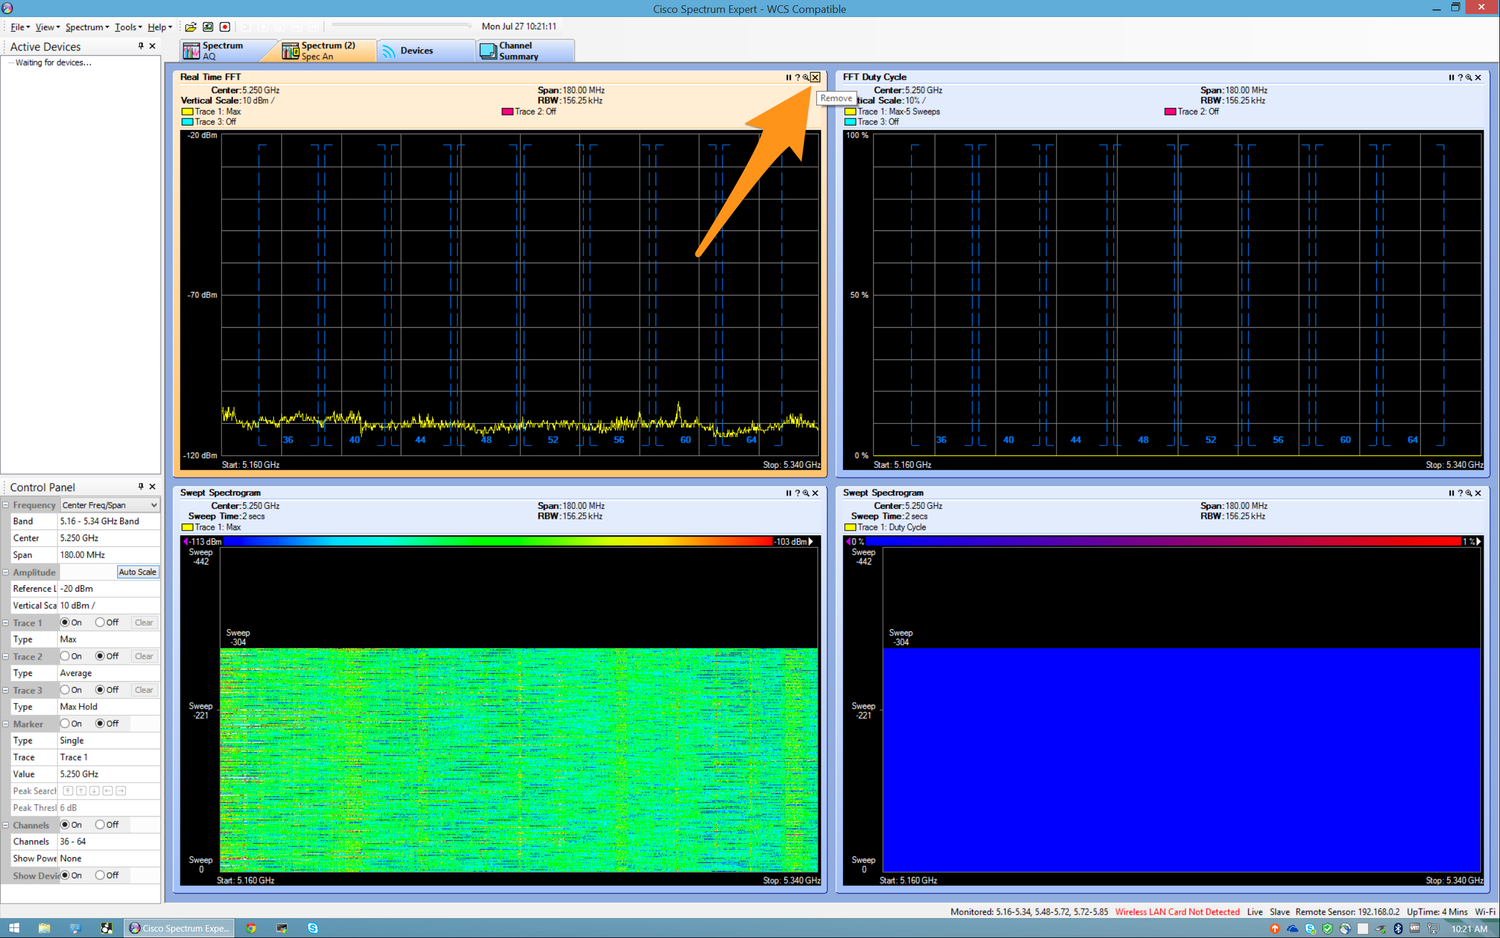This screenshot has width=1500, height=938.
Task: Collapse the Trace 3 section
Action: [6, 690]
